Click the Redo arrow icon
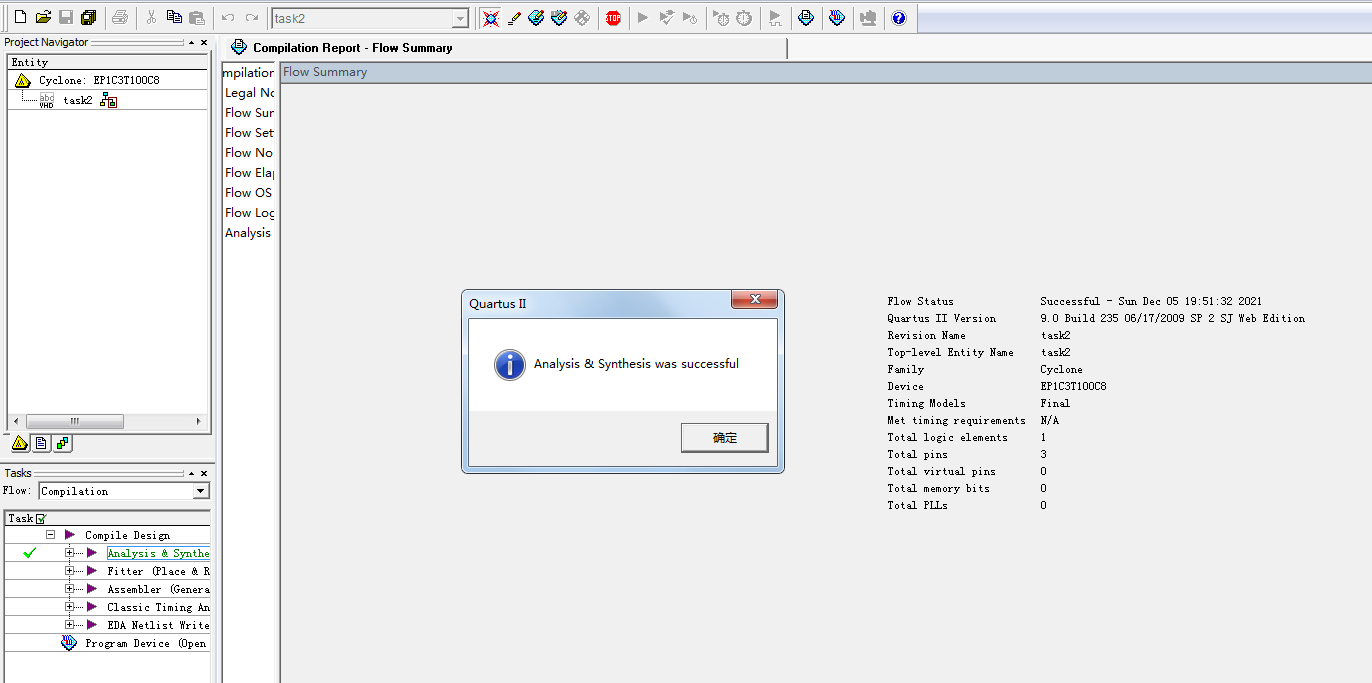This screenshot has height=683, width=1372. click(251, 18)
